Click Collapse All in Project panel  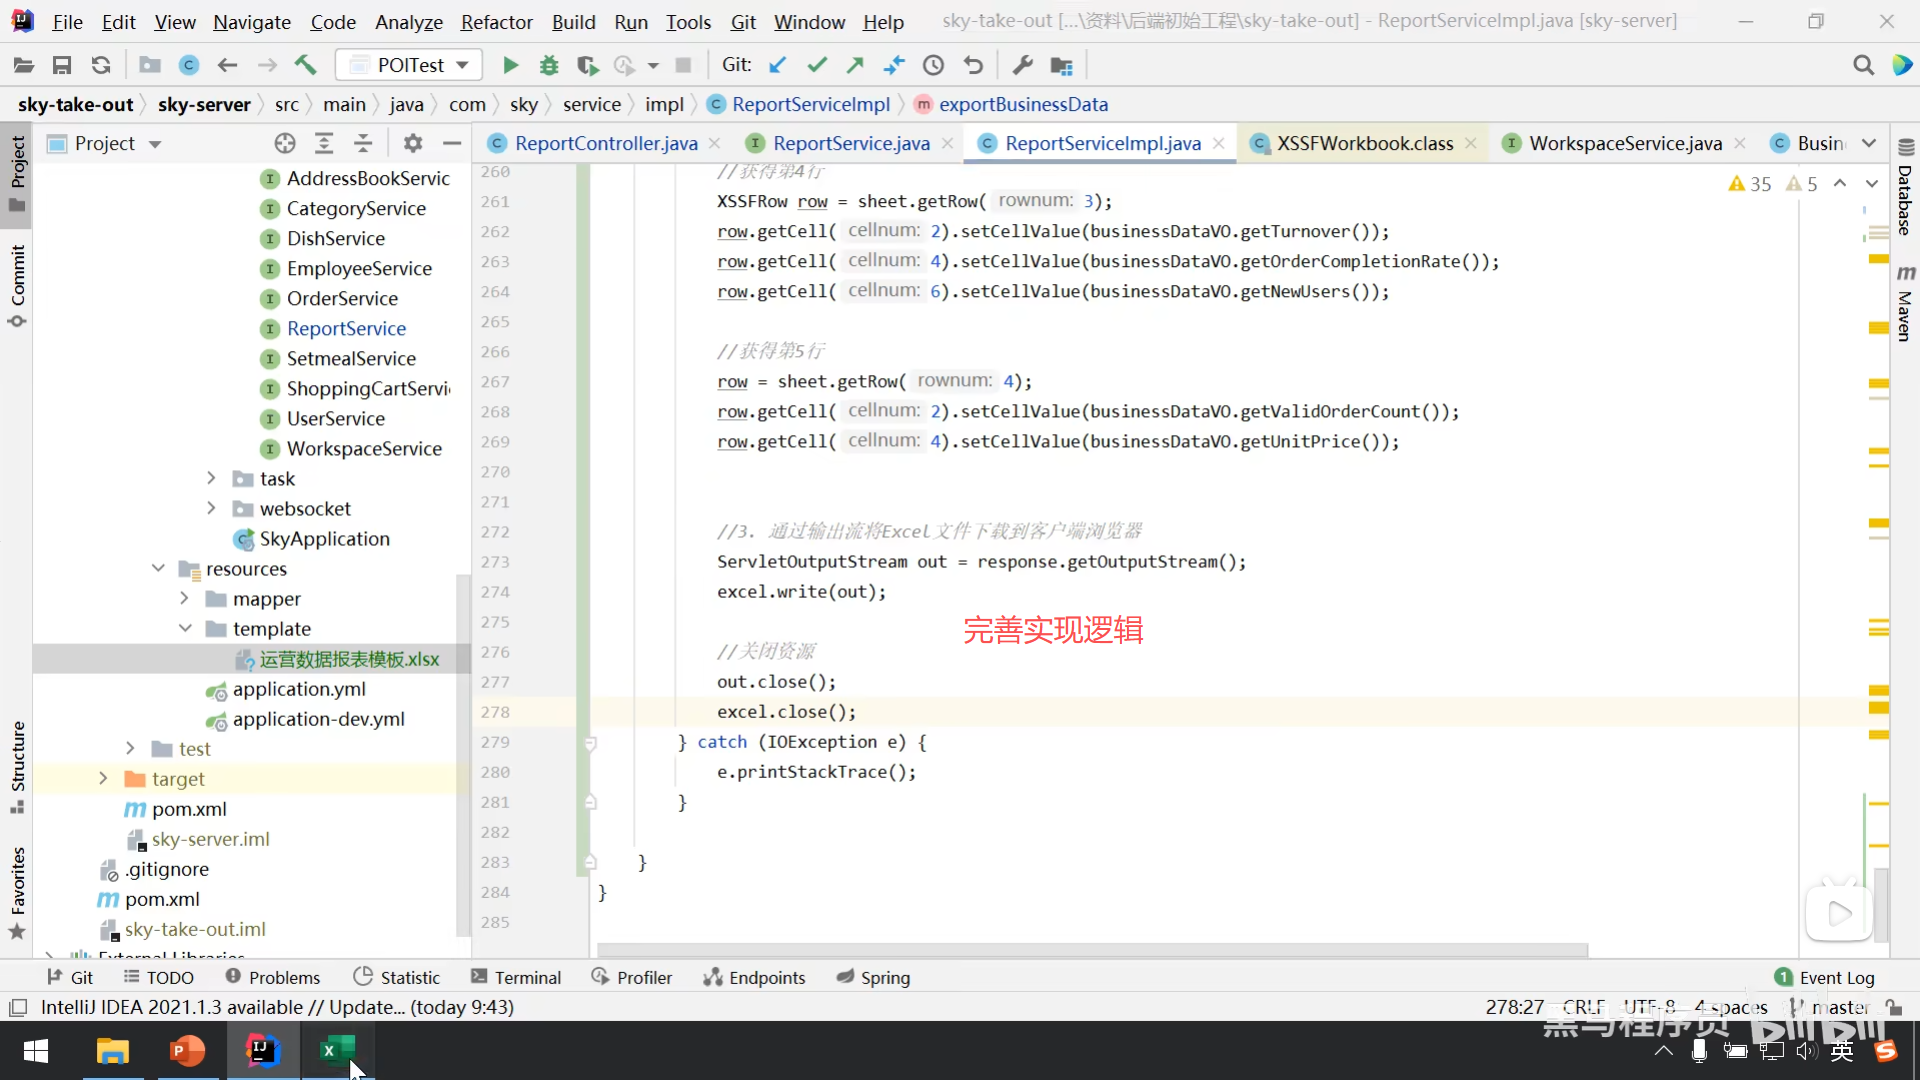363,143
